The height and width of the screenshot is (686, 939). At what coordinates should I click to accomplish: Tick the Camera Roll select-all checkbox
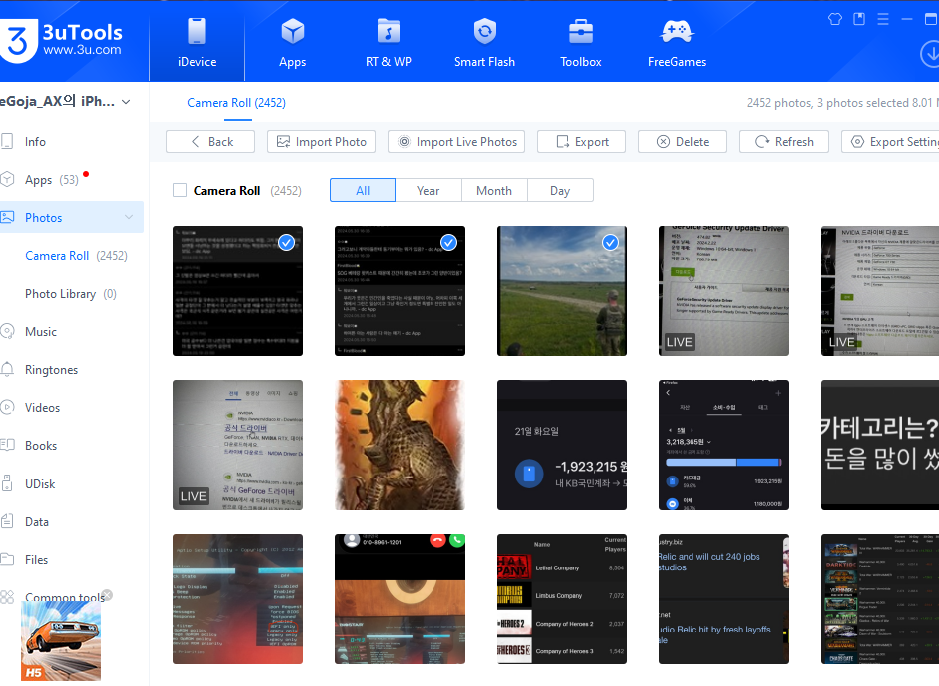point(180,190)
